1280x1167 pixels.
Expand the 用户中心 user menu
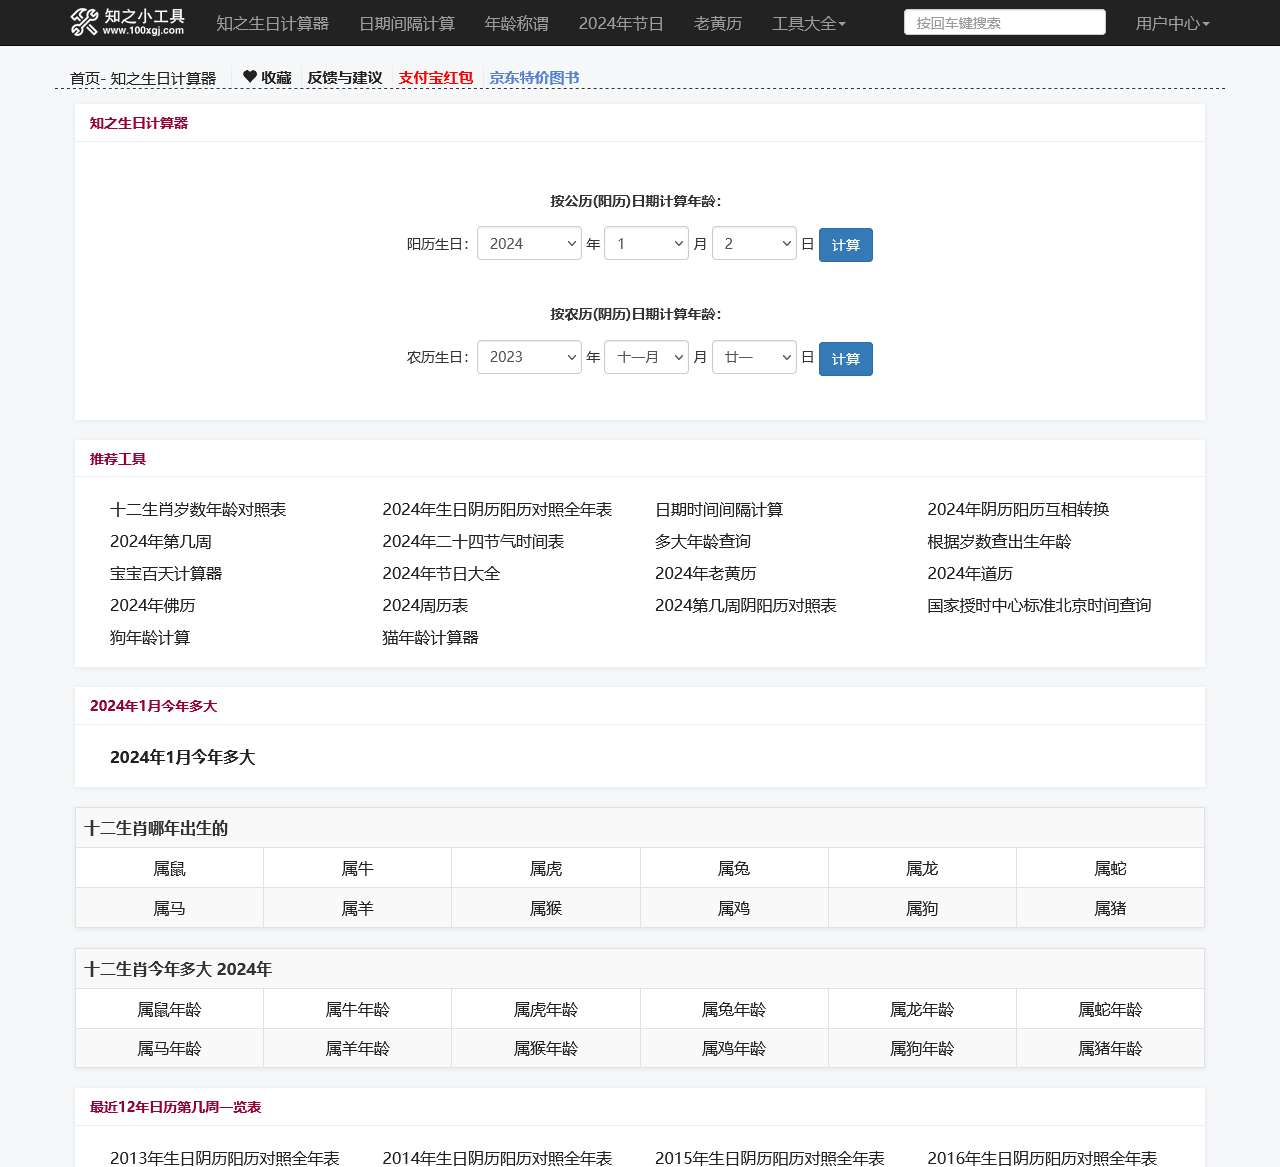point(1172,23)
